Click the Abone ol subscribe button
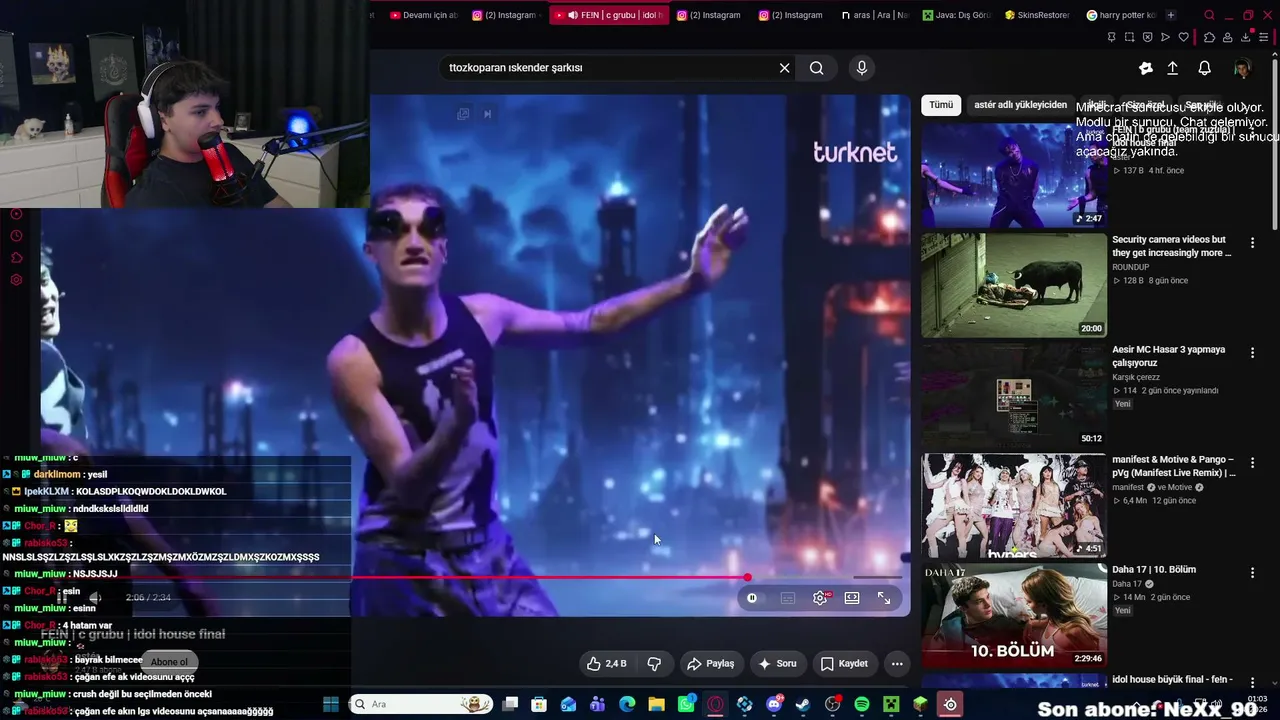 pos(169,662)
